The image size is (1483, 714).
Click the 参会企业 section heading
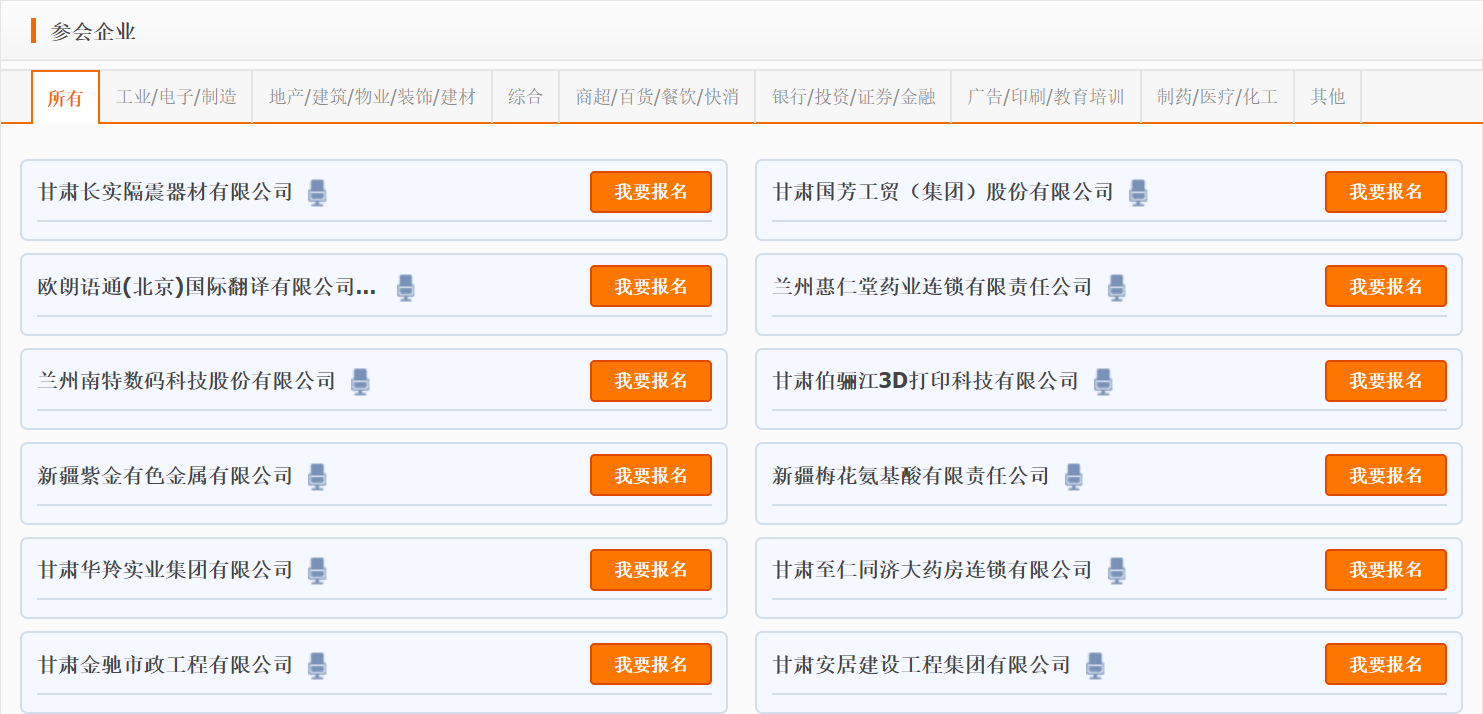[x=93, y=32]
